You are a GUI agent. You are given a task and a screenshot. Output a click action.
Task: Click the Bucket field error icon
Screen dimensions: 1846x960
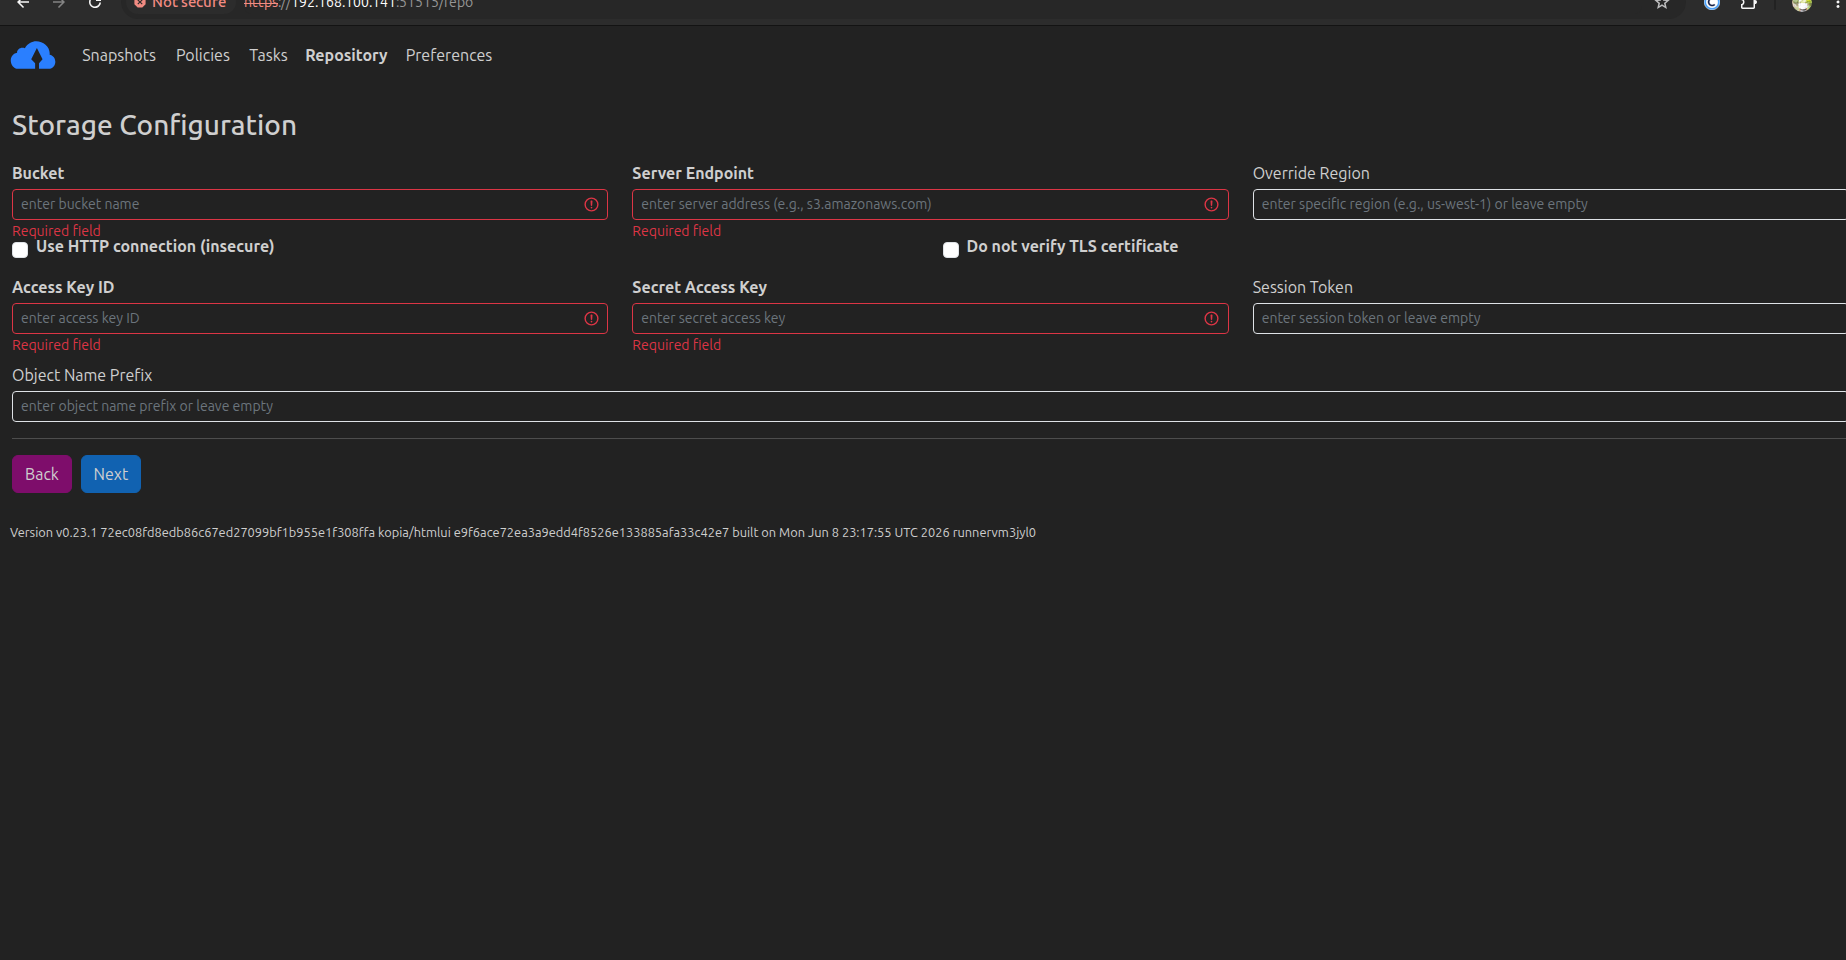click(591, 204)
